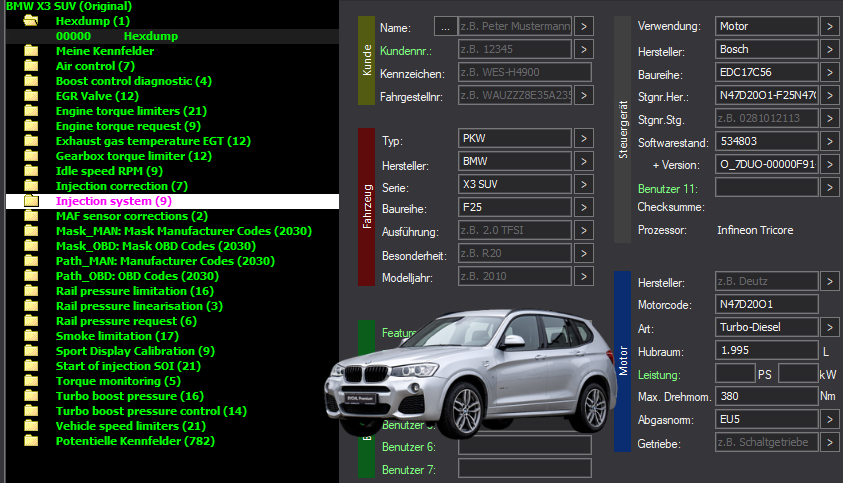
Task: Select Rail pressure request (6) folder
Action: (126, 322)
